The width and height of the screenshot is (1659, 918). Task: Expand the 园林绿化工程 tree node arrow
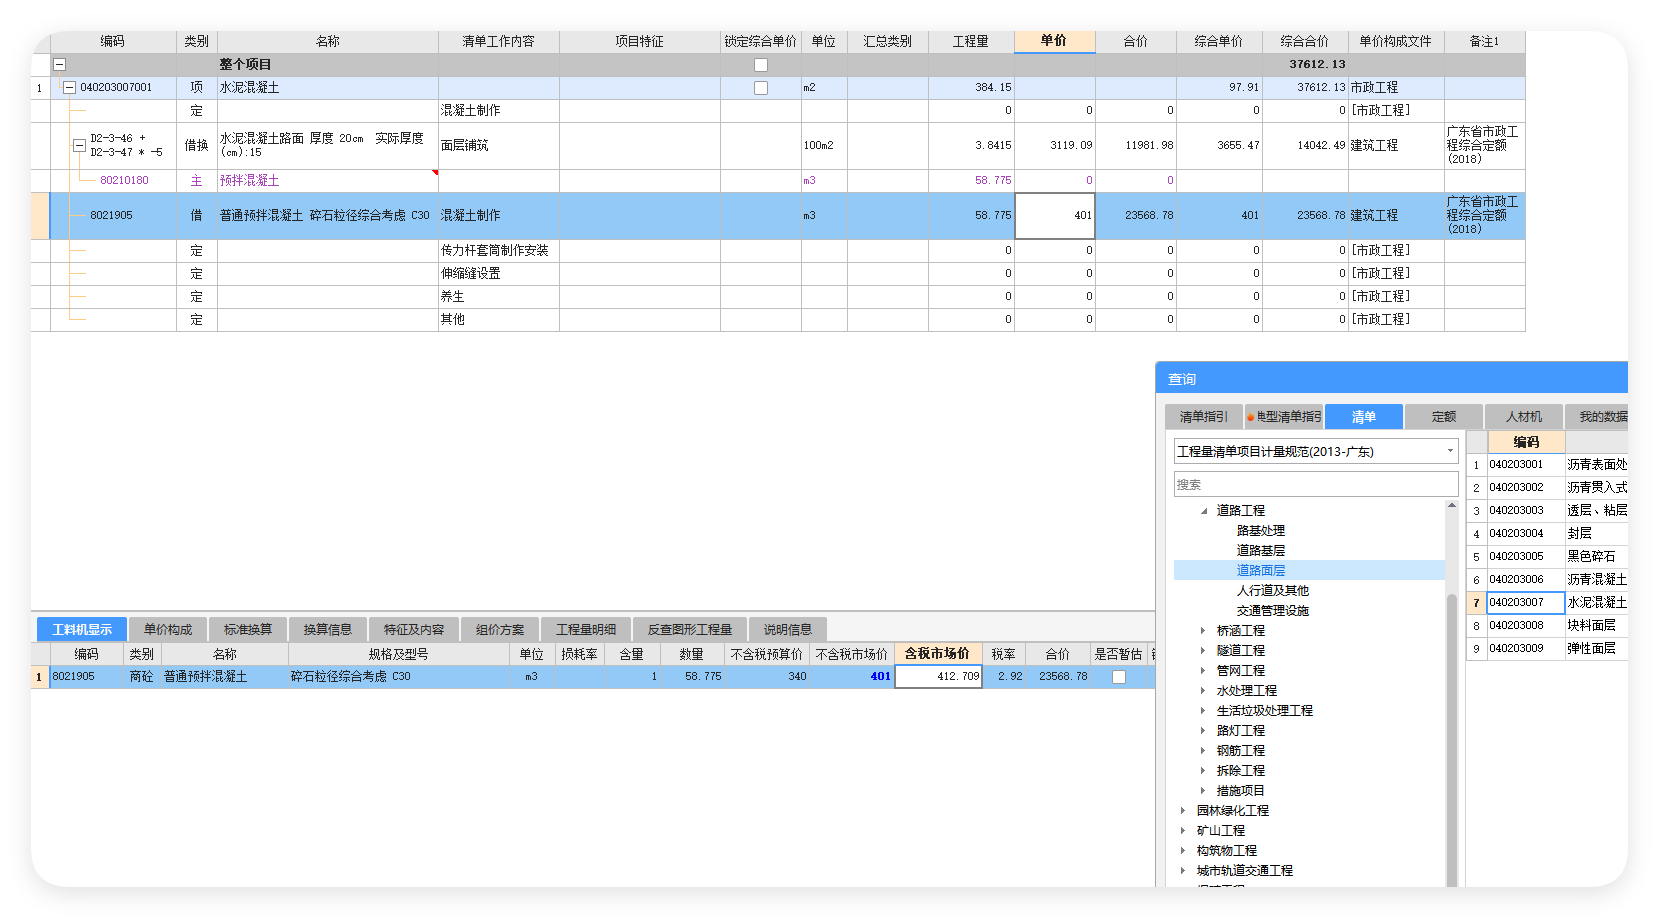point(1183,811)
